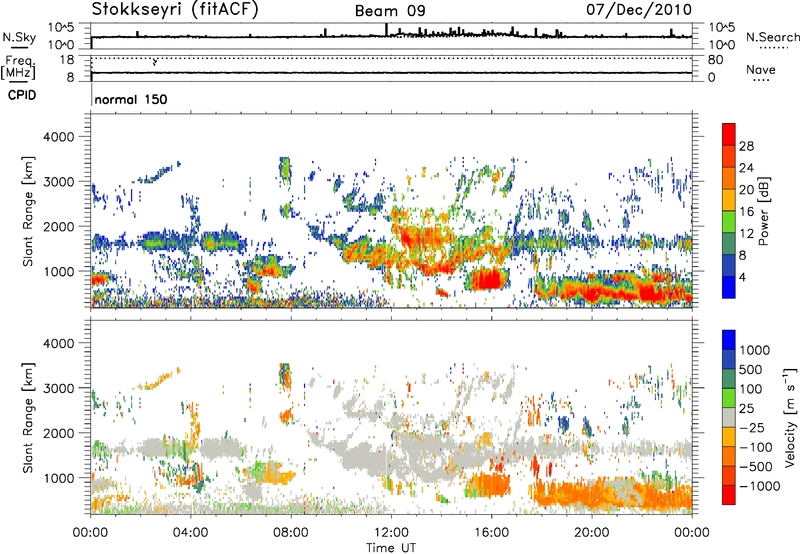Click the '1000' tick on the Velocity scale
Image resolution: width=800 pixels, height=554 pixels.
tap(755, 350)
